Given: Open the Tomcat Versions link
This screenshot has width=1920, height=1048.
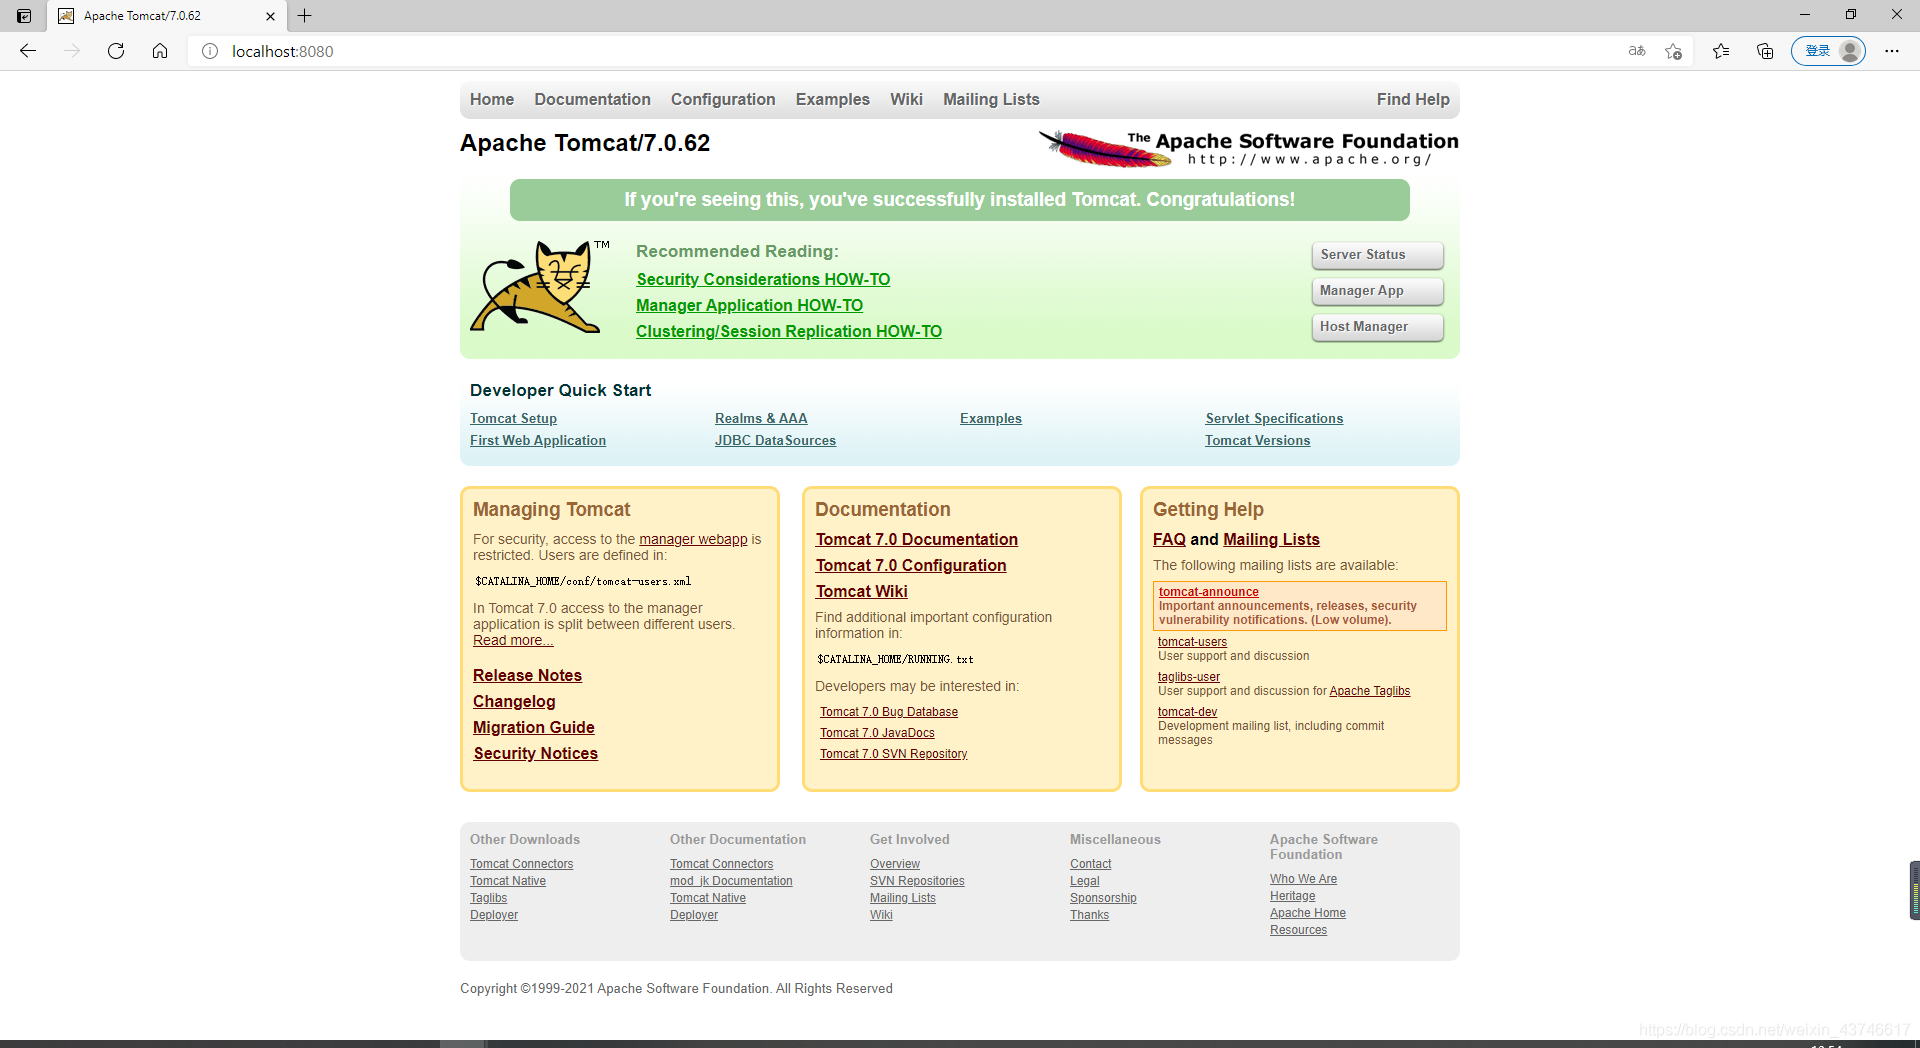Looking at the screenshot, I should 1257,440.
